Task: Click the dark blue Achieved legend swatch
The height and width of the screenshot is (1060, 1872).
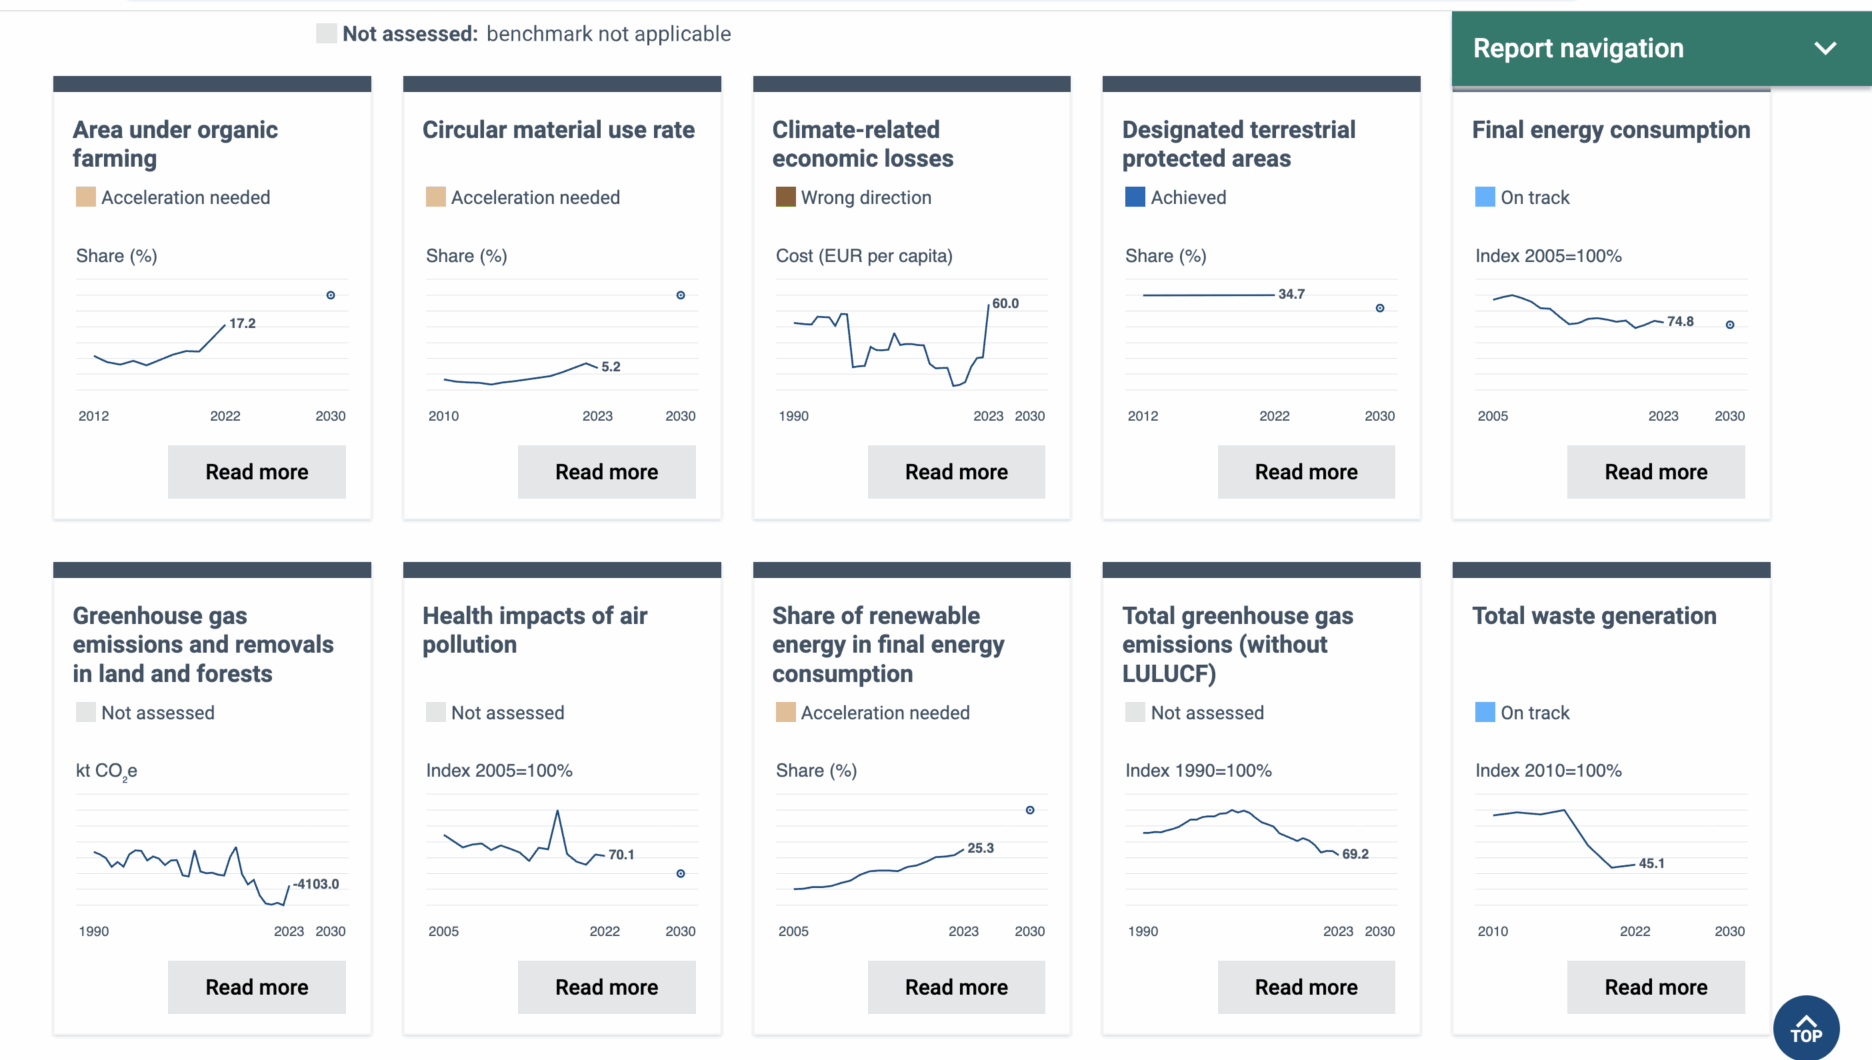Action: pyautogui.click(x=1135, y=197)
